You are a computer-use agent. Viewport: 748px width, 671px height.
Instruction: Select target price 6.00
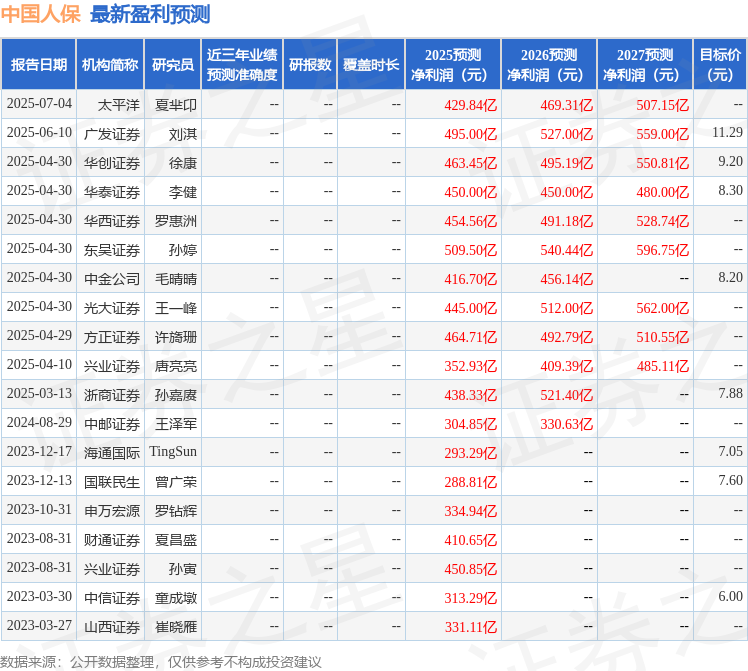coord(730,596)
